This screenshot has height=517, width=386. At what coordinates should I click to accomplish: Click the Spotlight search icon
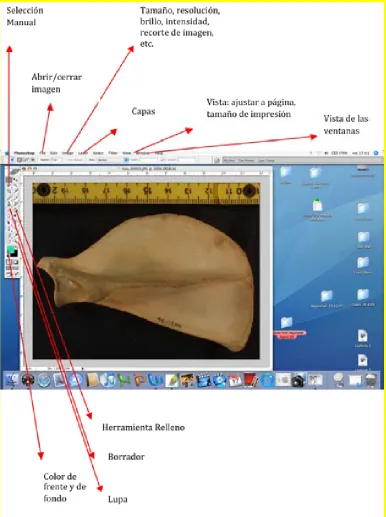click(376, 153)
